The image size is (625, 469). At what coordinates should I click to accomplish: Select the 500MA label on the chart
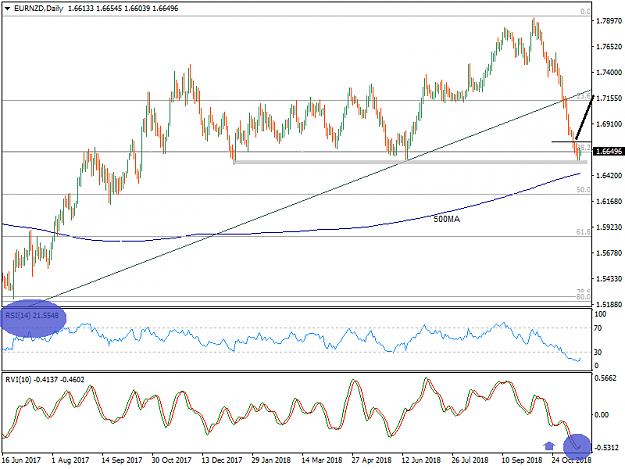446,219
